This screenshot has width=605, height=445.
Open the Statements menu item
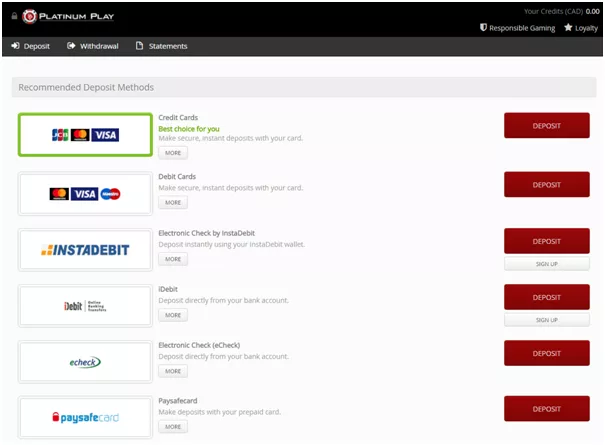161,46
